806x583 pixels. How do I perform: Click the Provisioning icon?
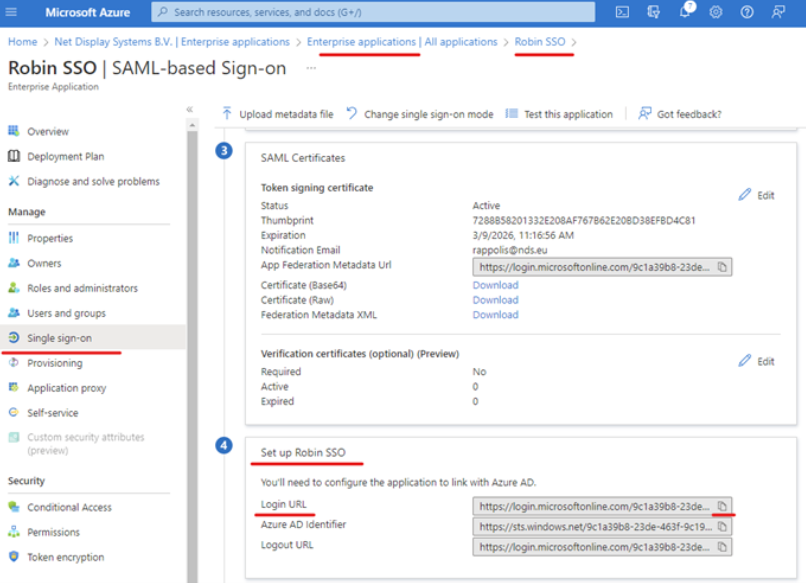coord(14,362)
